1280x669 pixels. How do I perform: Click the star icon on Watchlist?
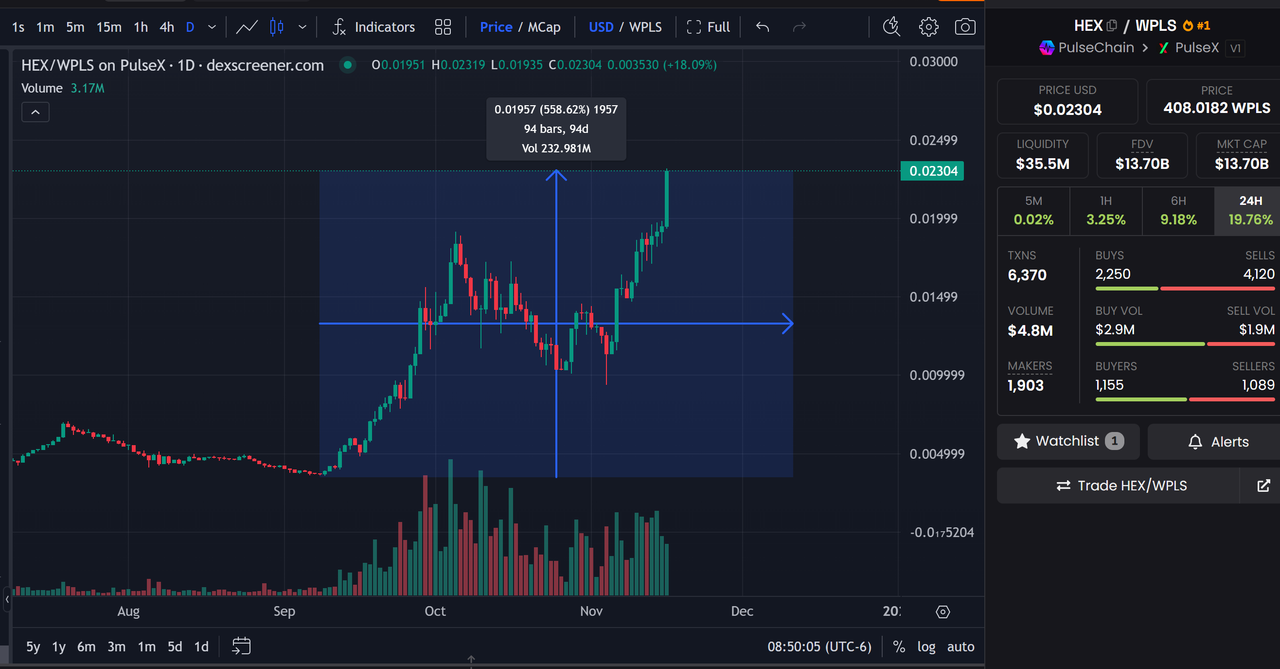1022,441
